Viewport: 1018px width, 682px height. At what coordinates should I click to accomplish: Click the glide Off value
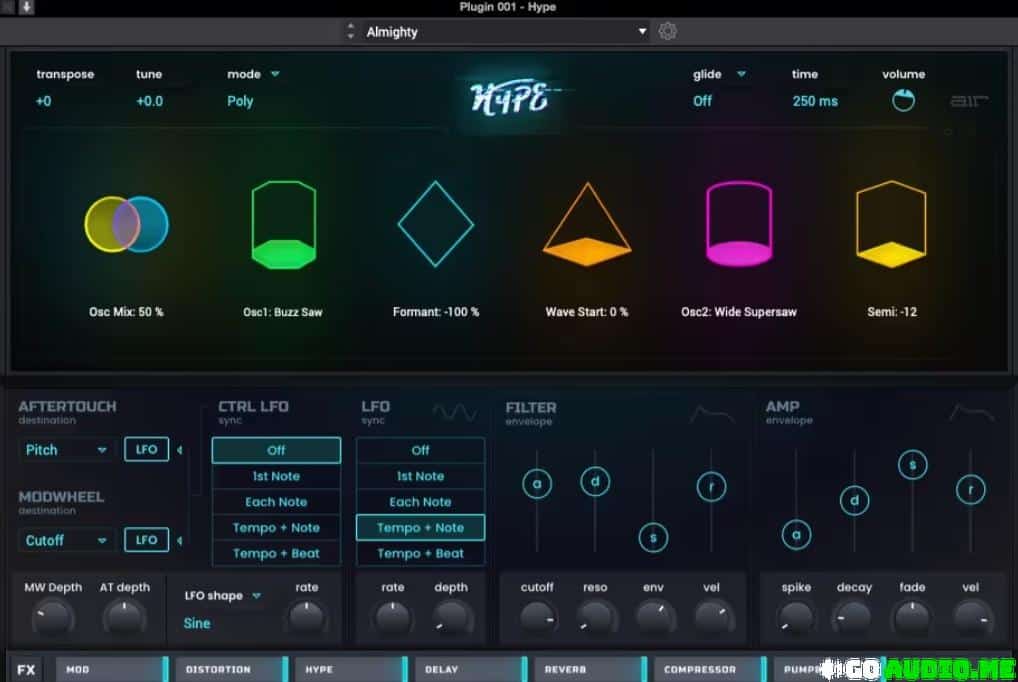pos(702,101)
